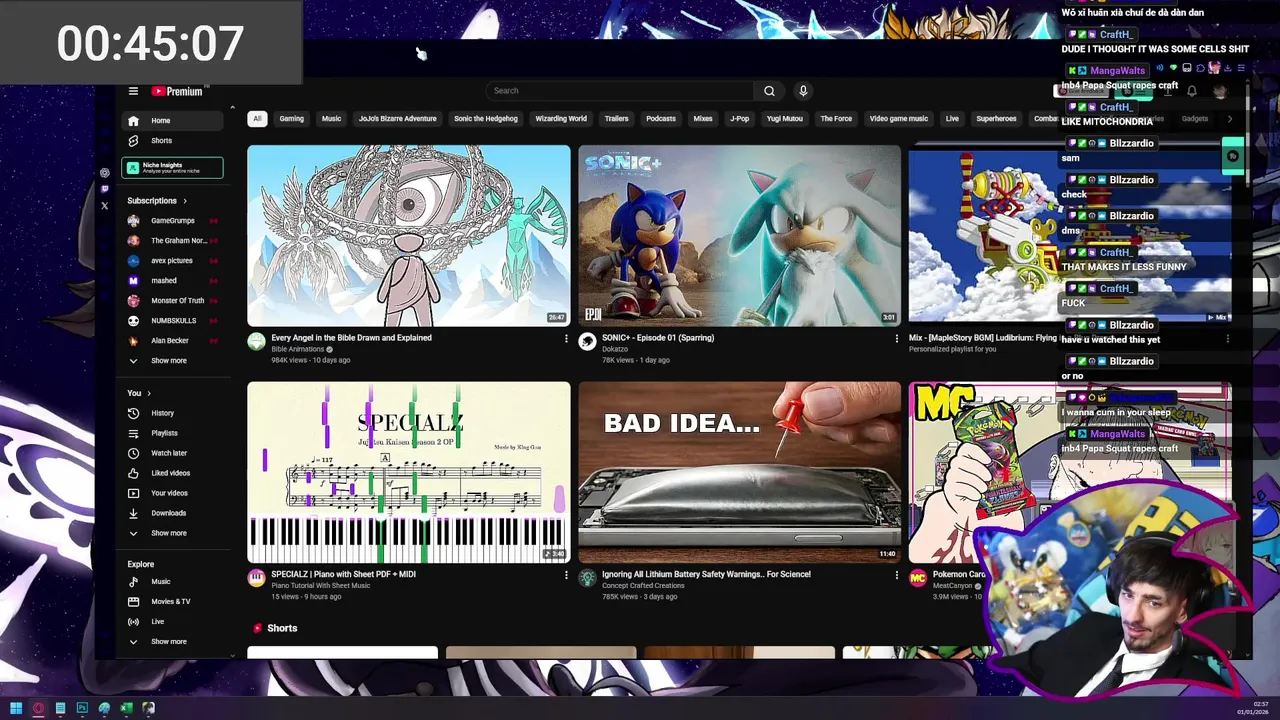Open Home in the sidebar
The width and height of the screenshot is (1280, 720).
(172, 120)
